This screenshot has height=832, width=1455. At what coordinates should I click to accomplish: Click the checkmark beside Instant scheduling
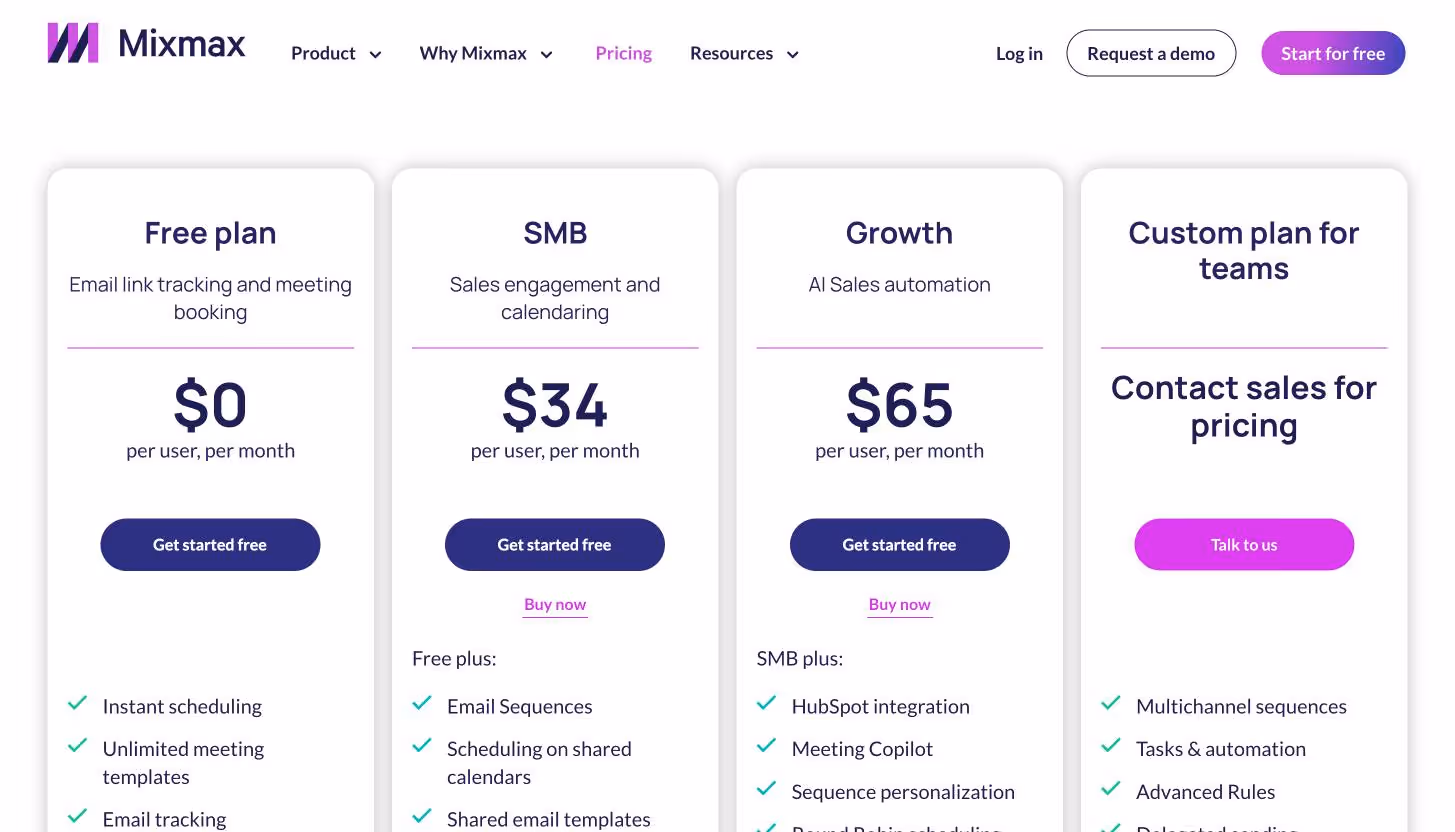point(78,703)
